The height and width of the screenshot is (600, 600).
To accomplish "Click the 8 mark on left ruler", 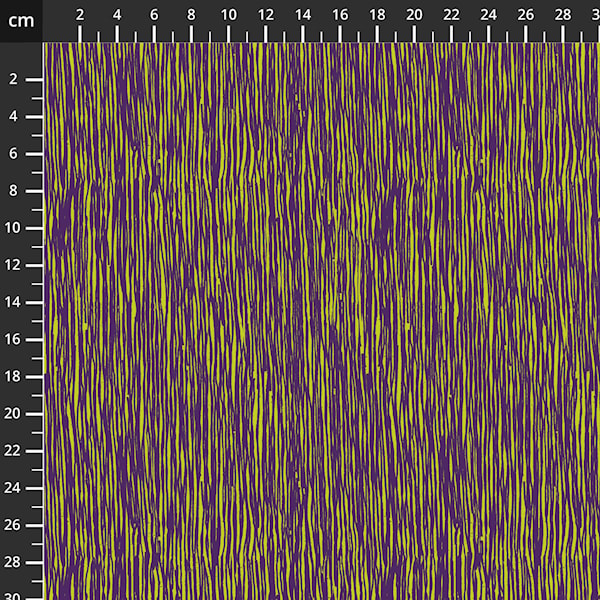I will pyautogui.click(x=15, y=190).
